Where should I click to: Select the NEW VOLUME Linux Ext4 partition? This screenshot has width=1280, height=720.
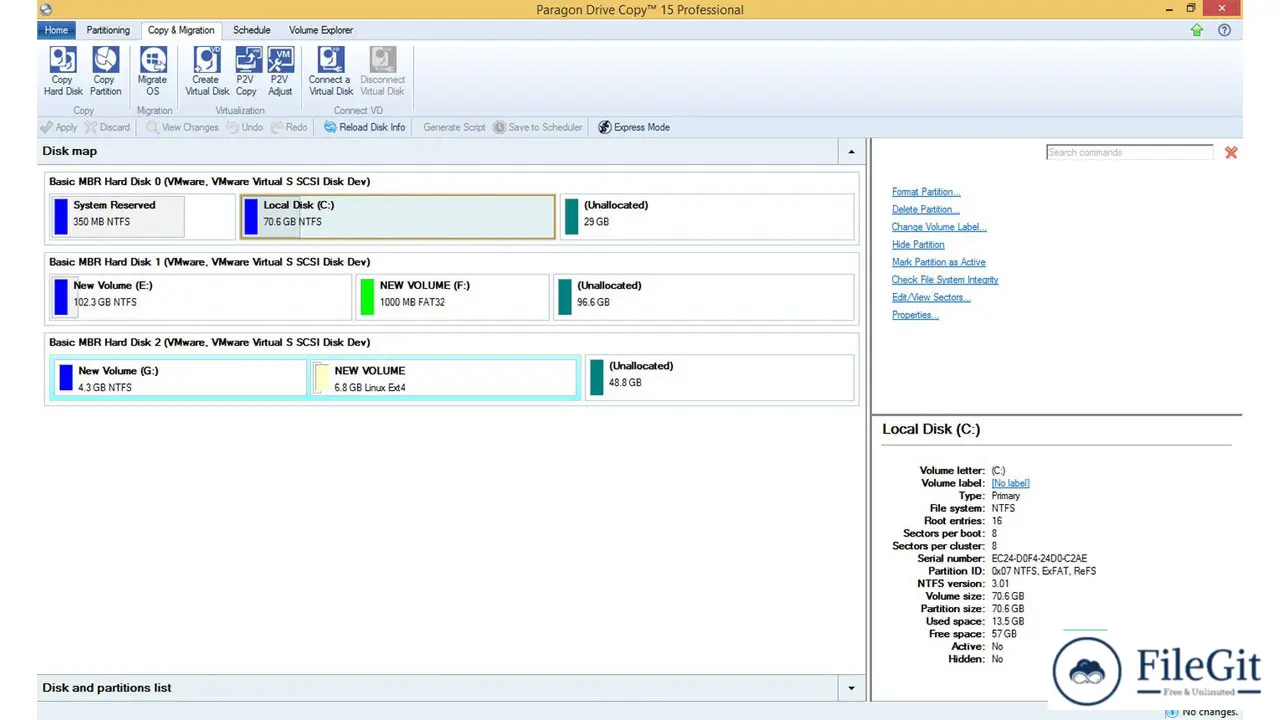click(445, 378)
